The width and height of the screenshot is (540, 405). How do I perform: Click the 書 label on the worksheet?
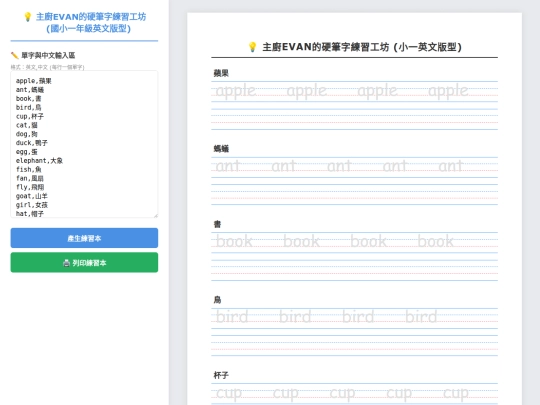tap(217, 224)
